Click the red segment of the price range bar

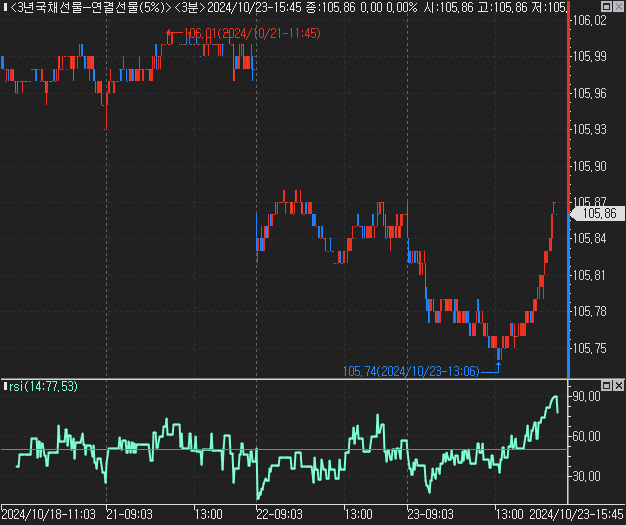(569, 107)
